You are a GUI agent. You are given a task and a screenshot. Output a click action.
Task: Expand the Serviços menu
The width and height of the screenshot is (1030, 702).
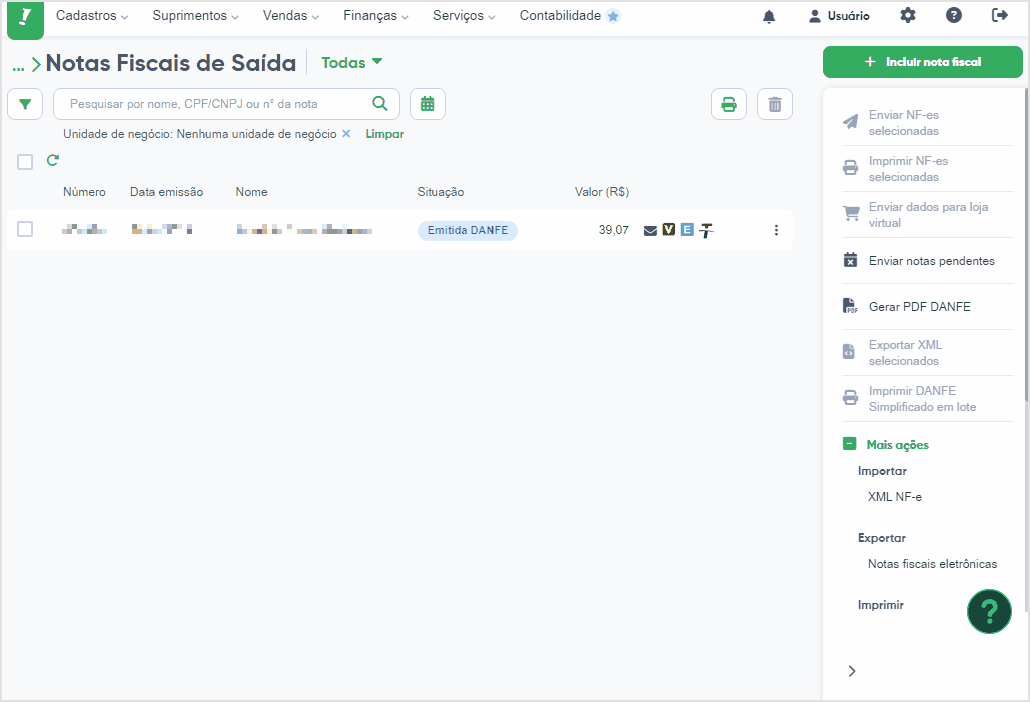coord(464,15)
